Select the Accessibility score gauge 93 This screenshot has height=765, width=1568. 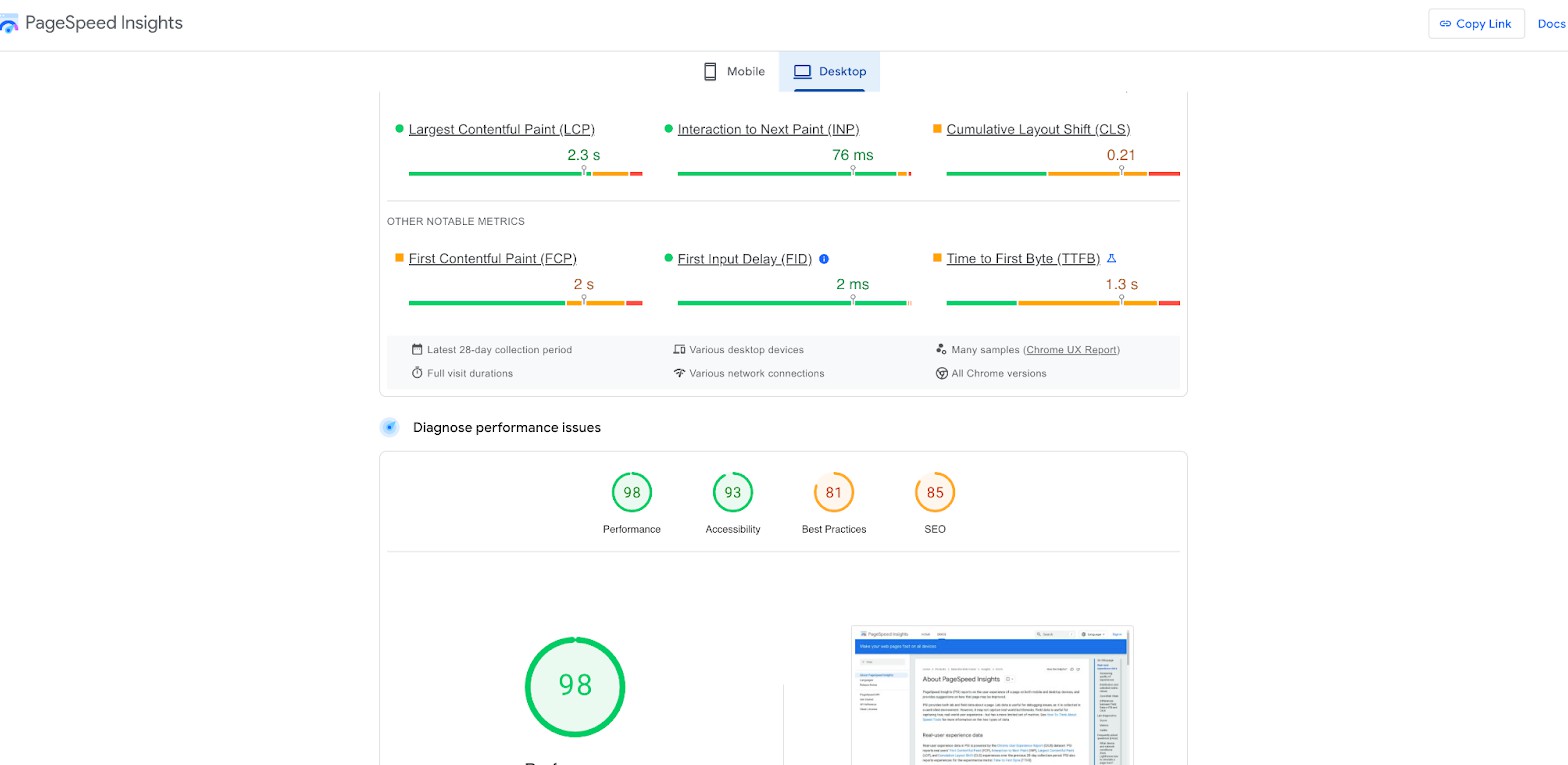click(733, 492)
